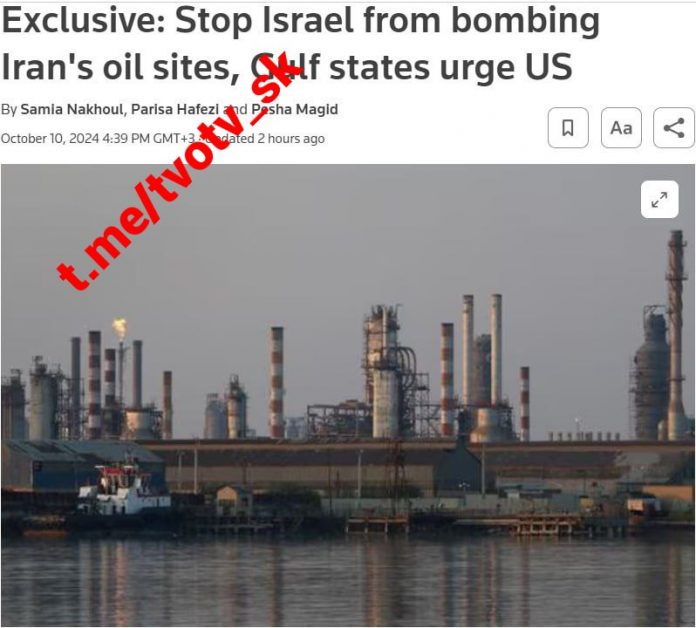
Task: Click the 'Updated 2 hours ago' timestamp
Action: pos(265,139)
